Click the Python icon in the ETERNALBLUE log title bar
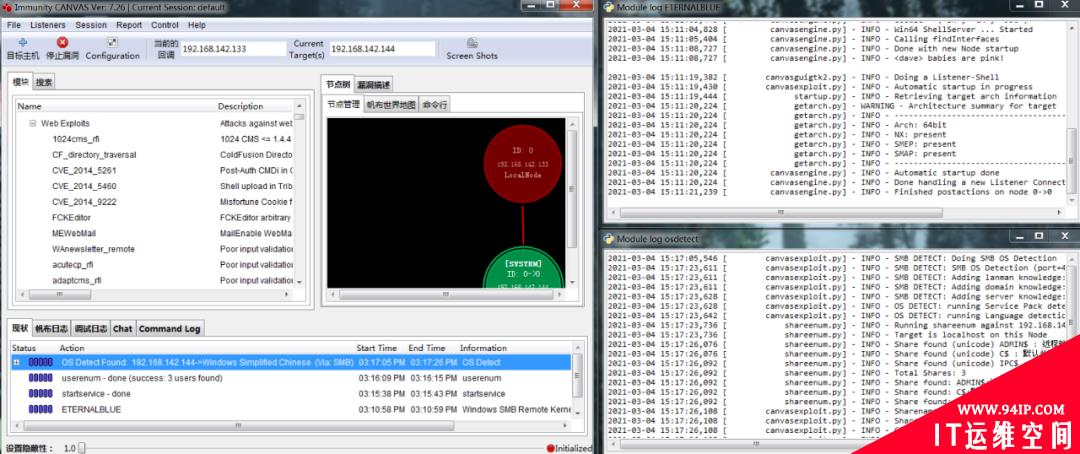Screen dimensions: 1080x454 click(x=609, y=7)
